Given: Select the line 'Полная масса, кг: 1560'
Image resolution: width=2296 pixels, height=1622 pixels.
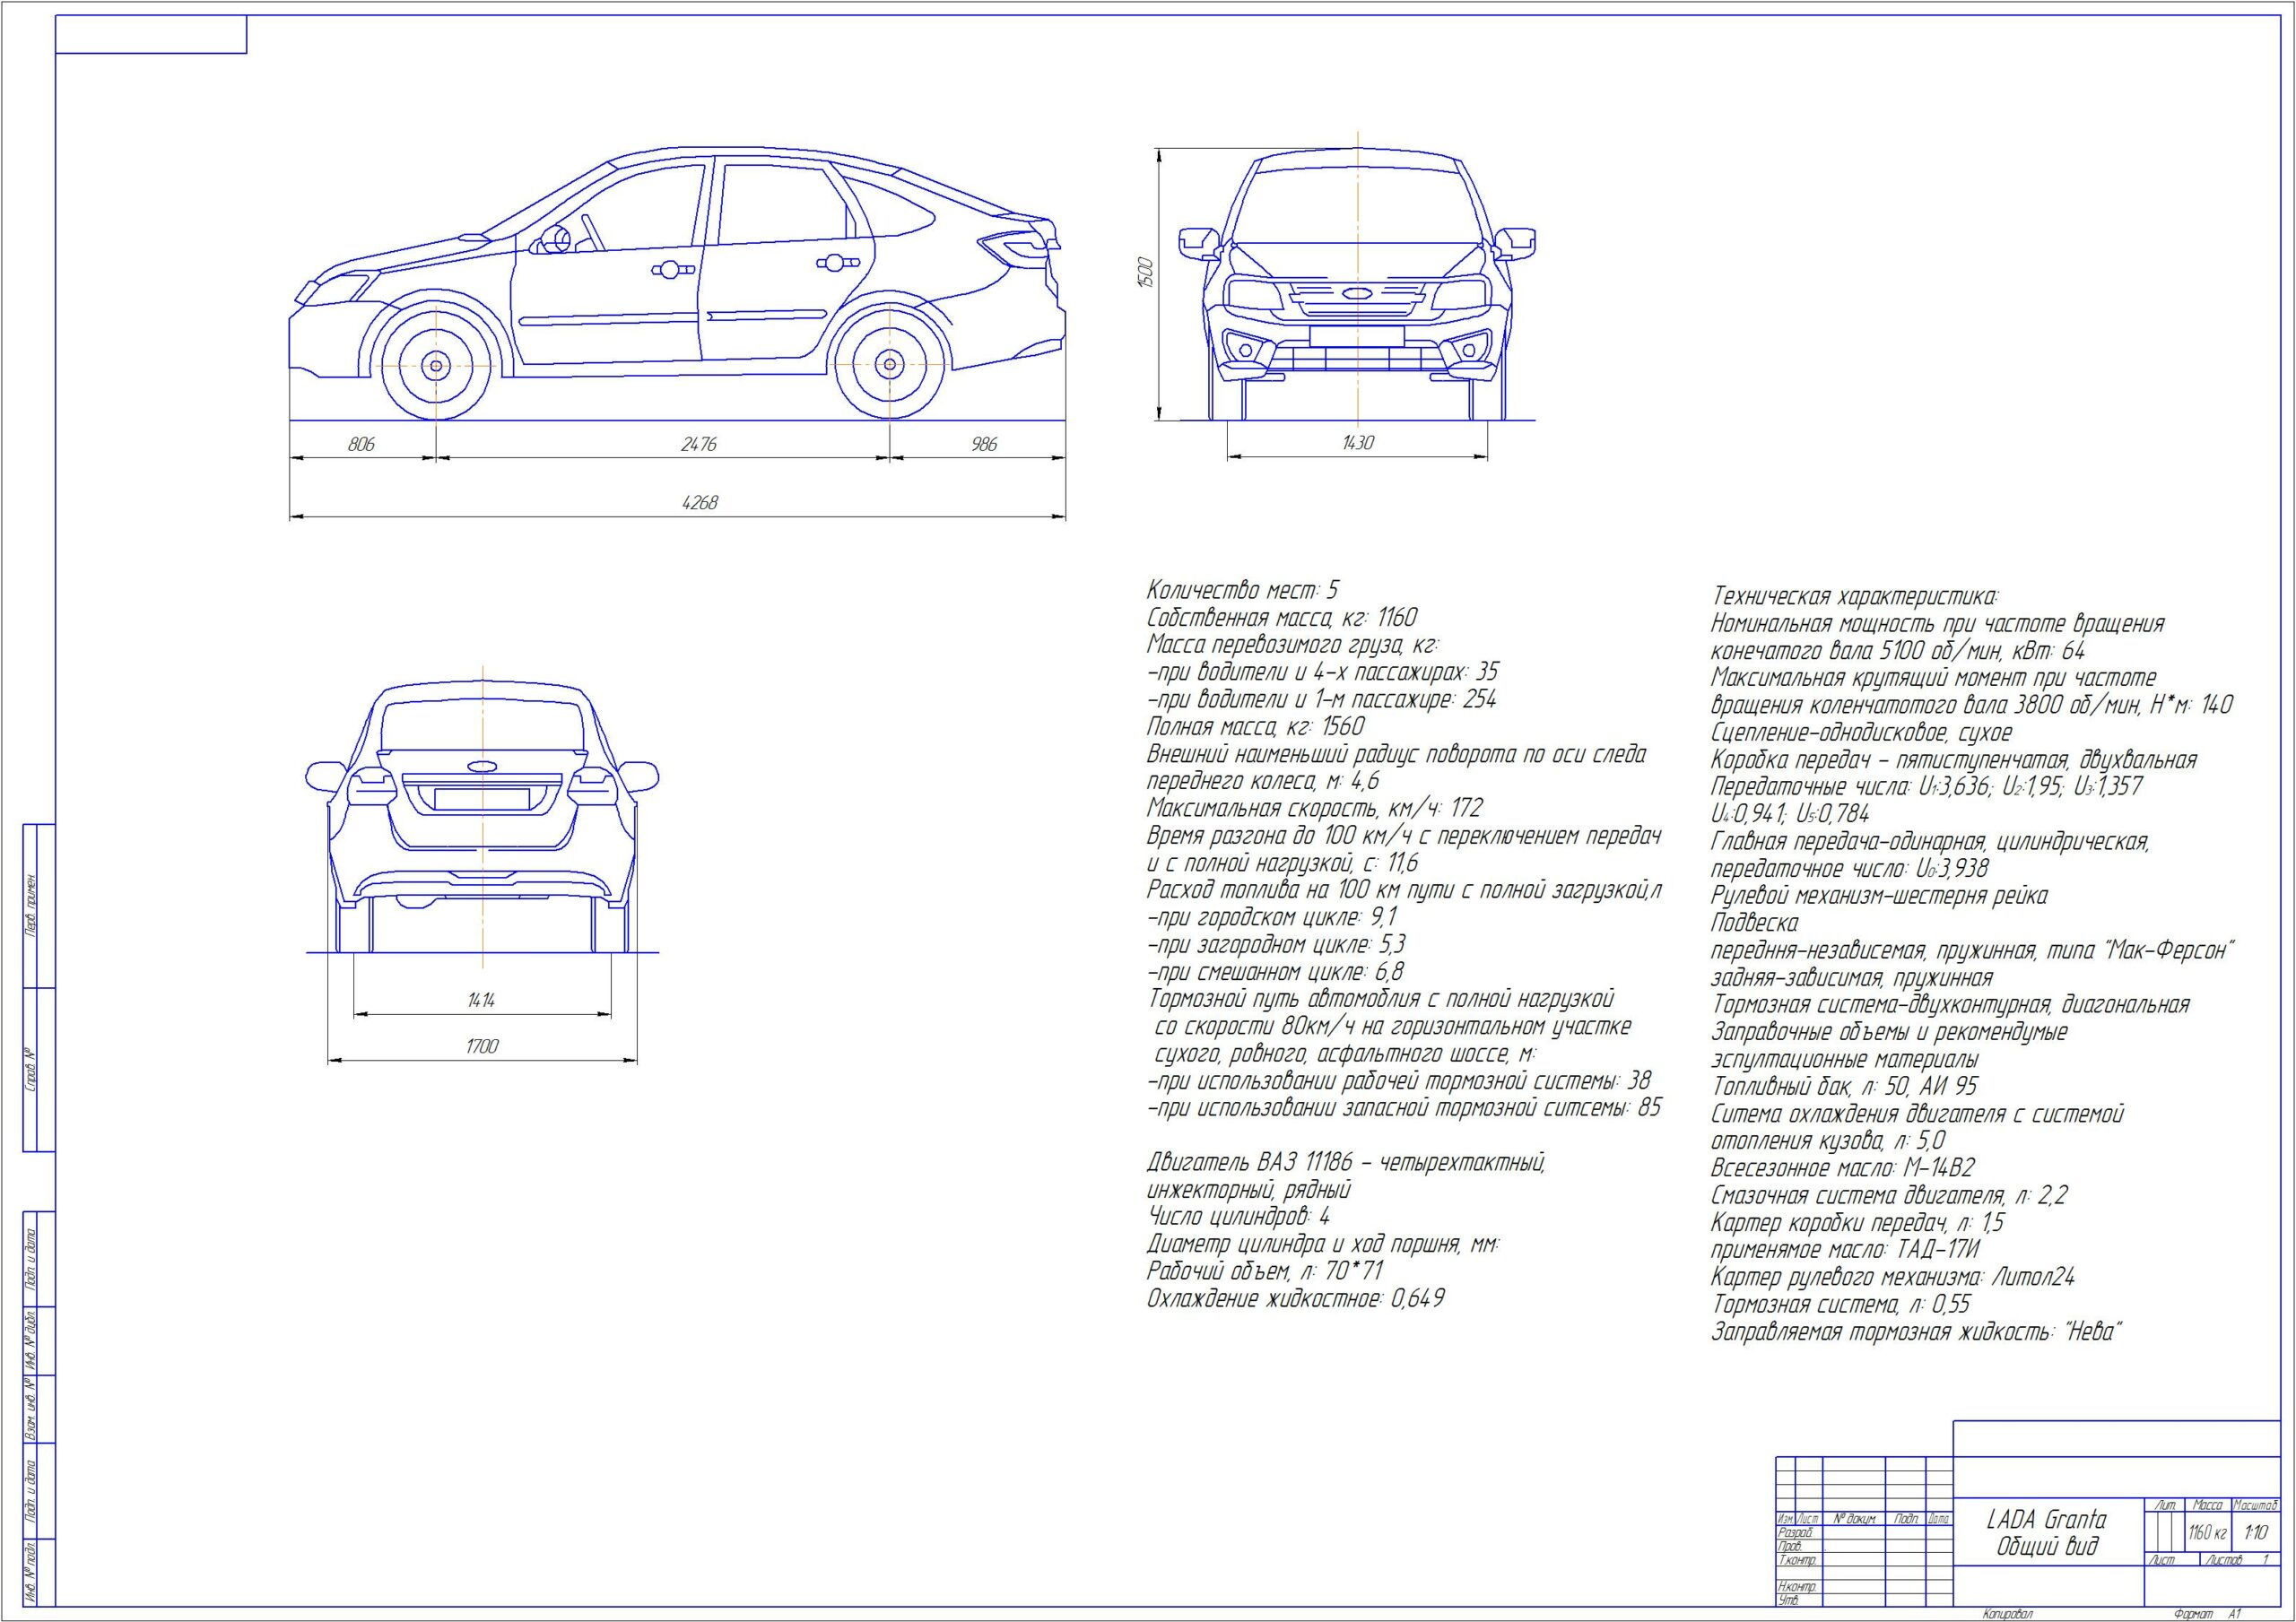Looking at the screenshot, I should 1255,727.
